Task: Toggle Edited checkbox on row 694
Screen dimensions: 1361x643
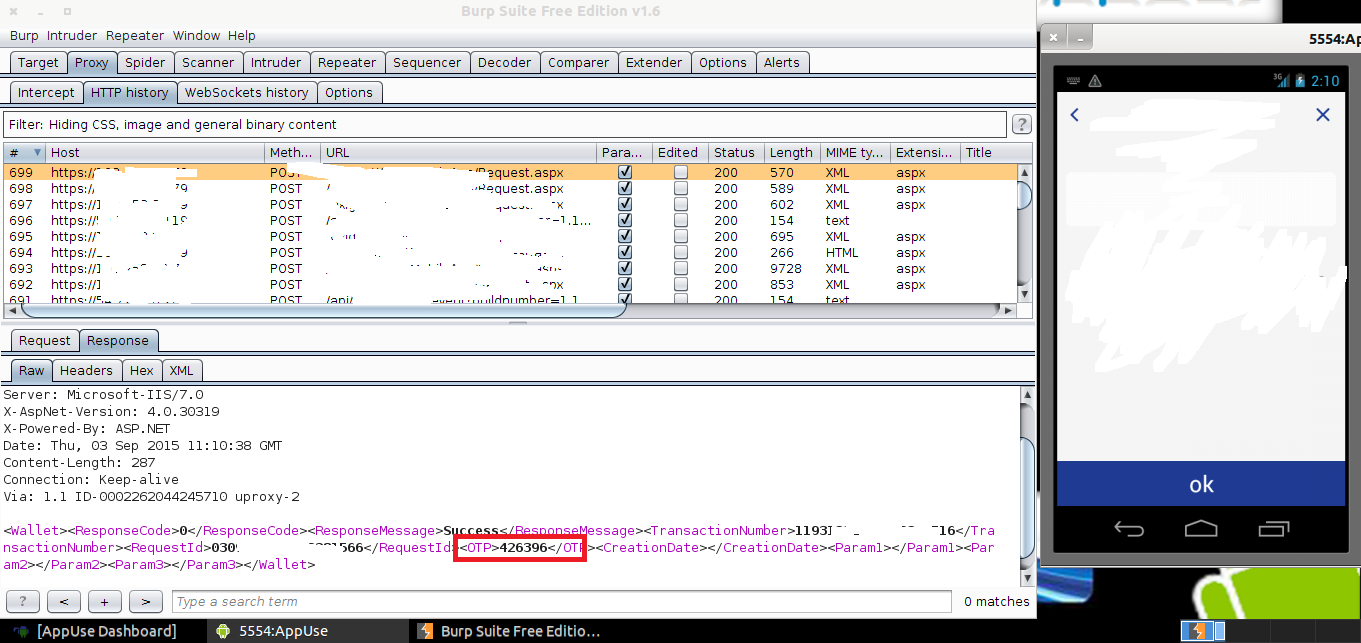Action: coord(681,252)
